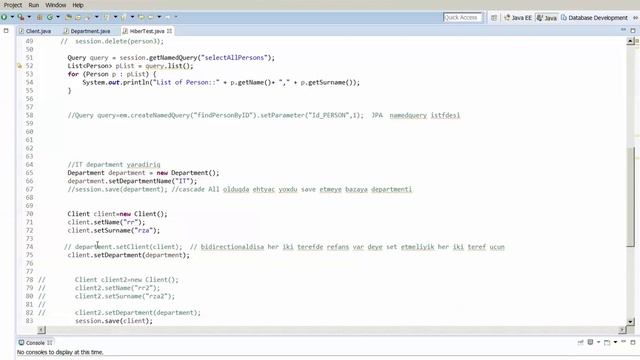
Task: Minimize the editor area
Action: click(623, 30)
